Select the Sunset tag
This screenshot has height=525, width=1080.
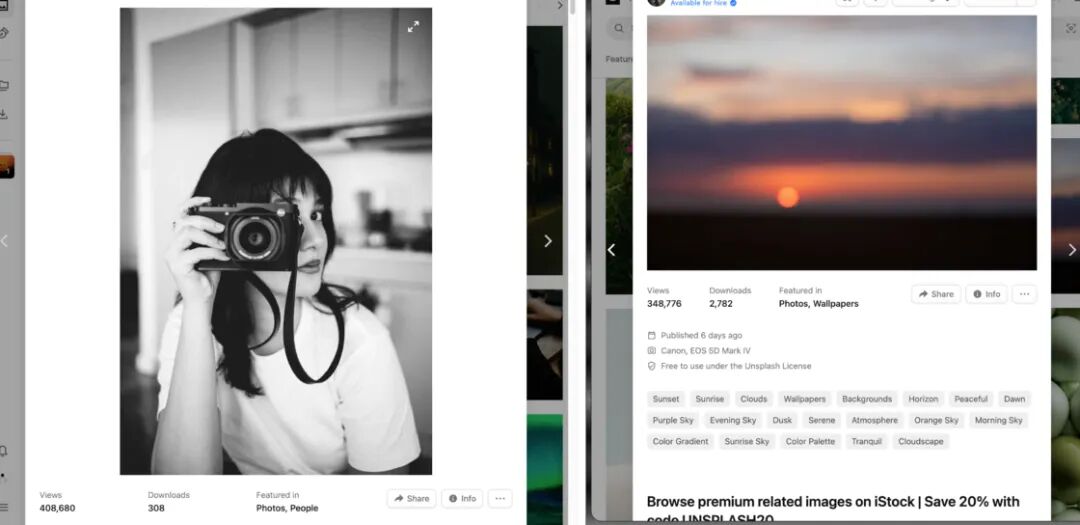pyautogui.click(x=666, y=399)
